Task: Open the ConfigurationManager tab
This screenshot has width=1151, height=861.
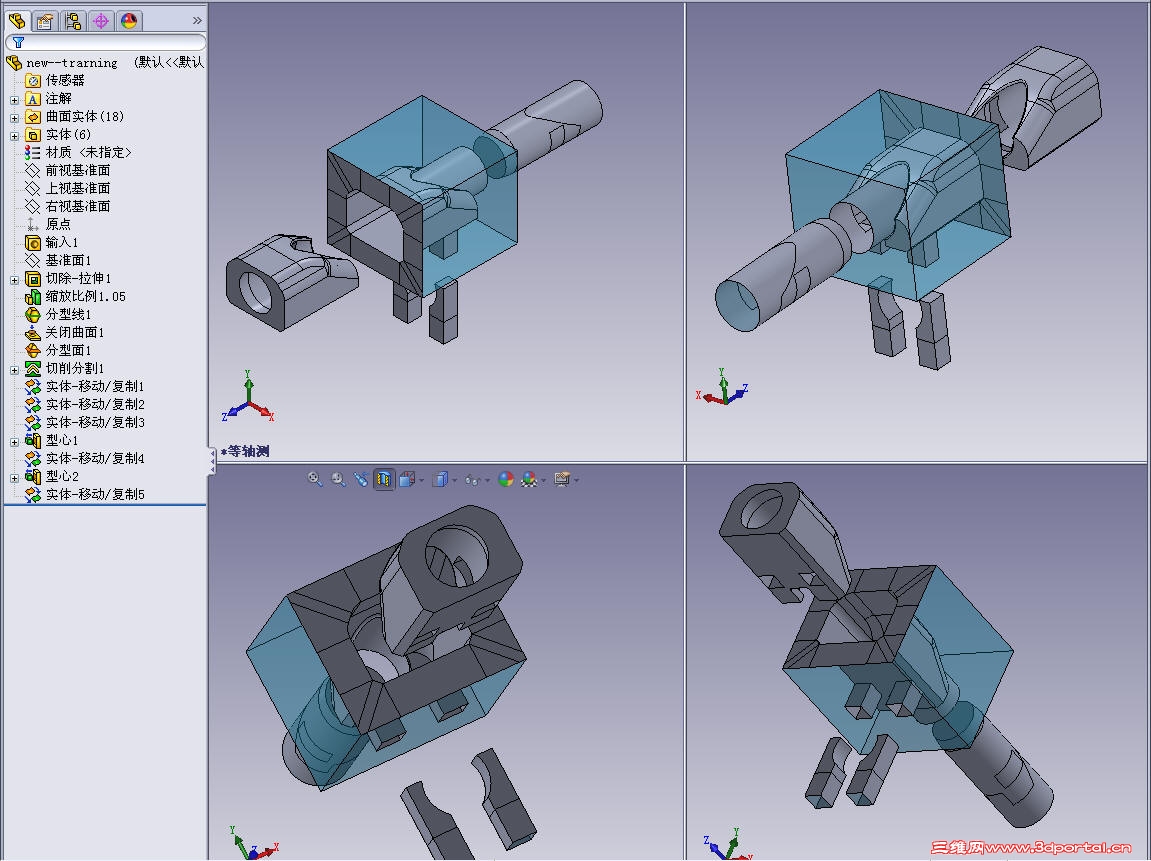Action: 73,21
